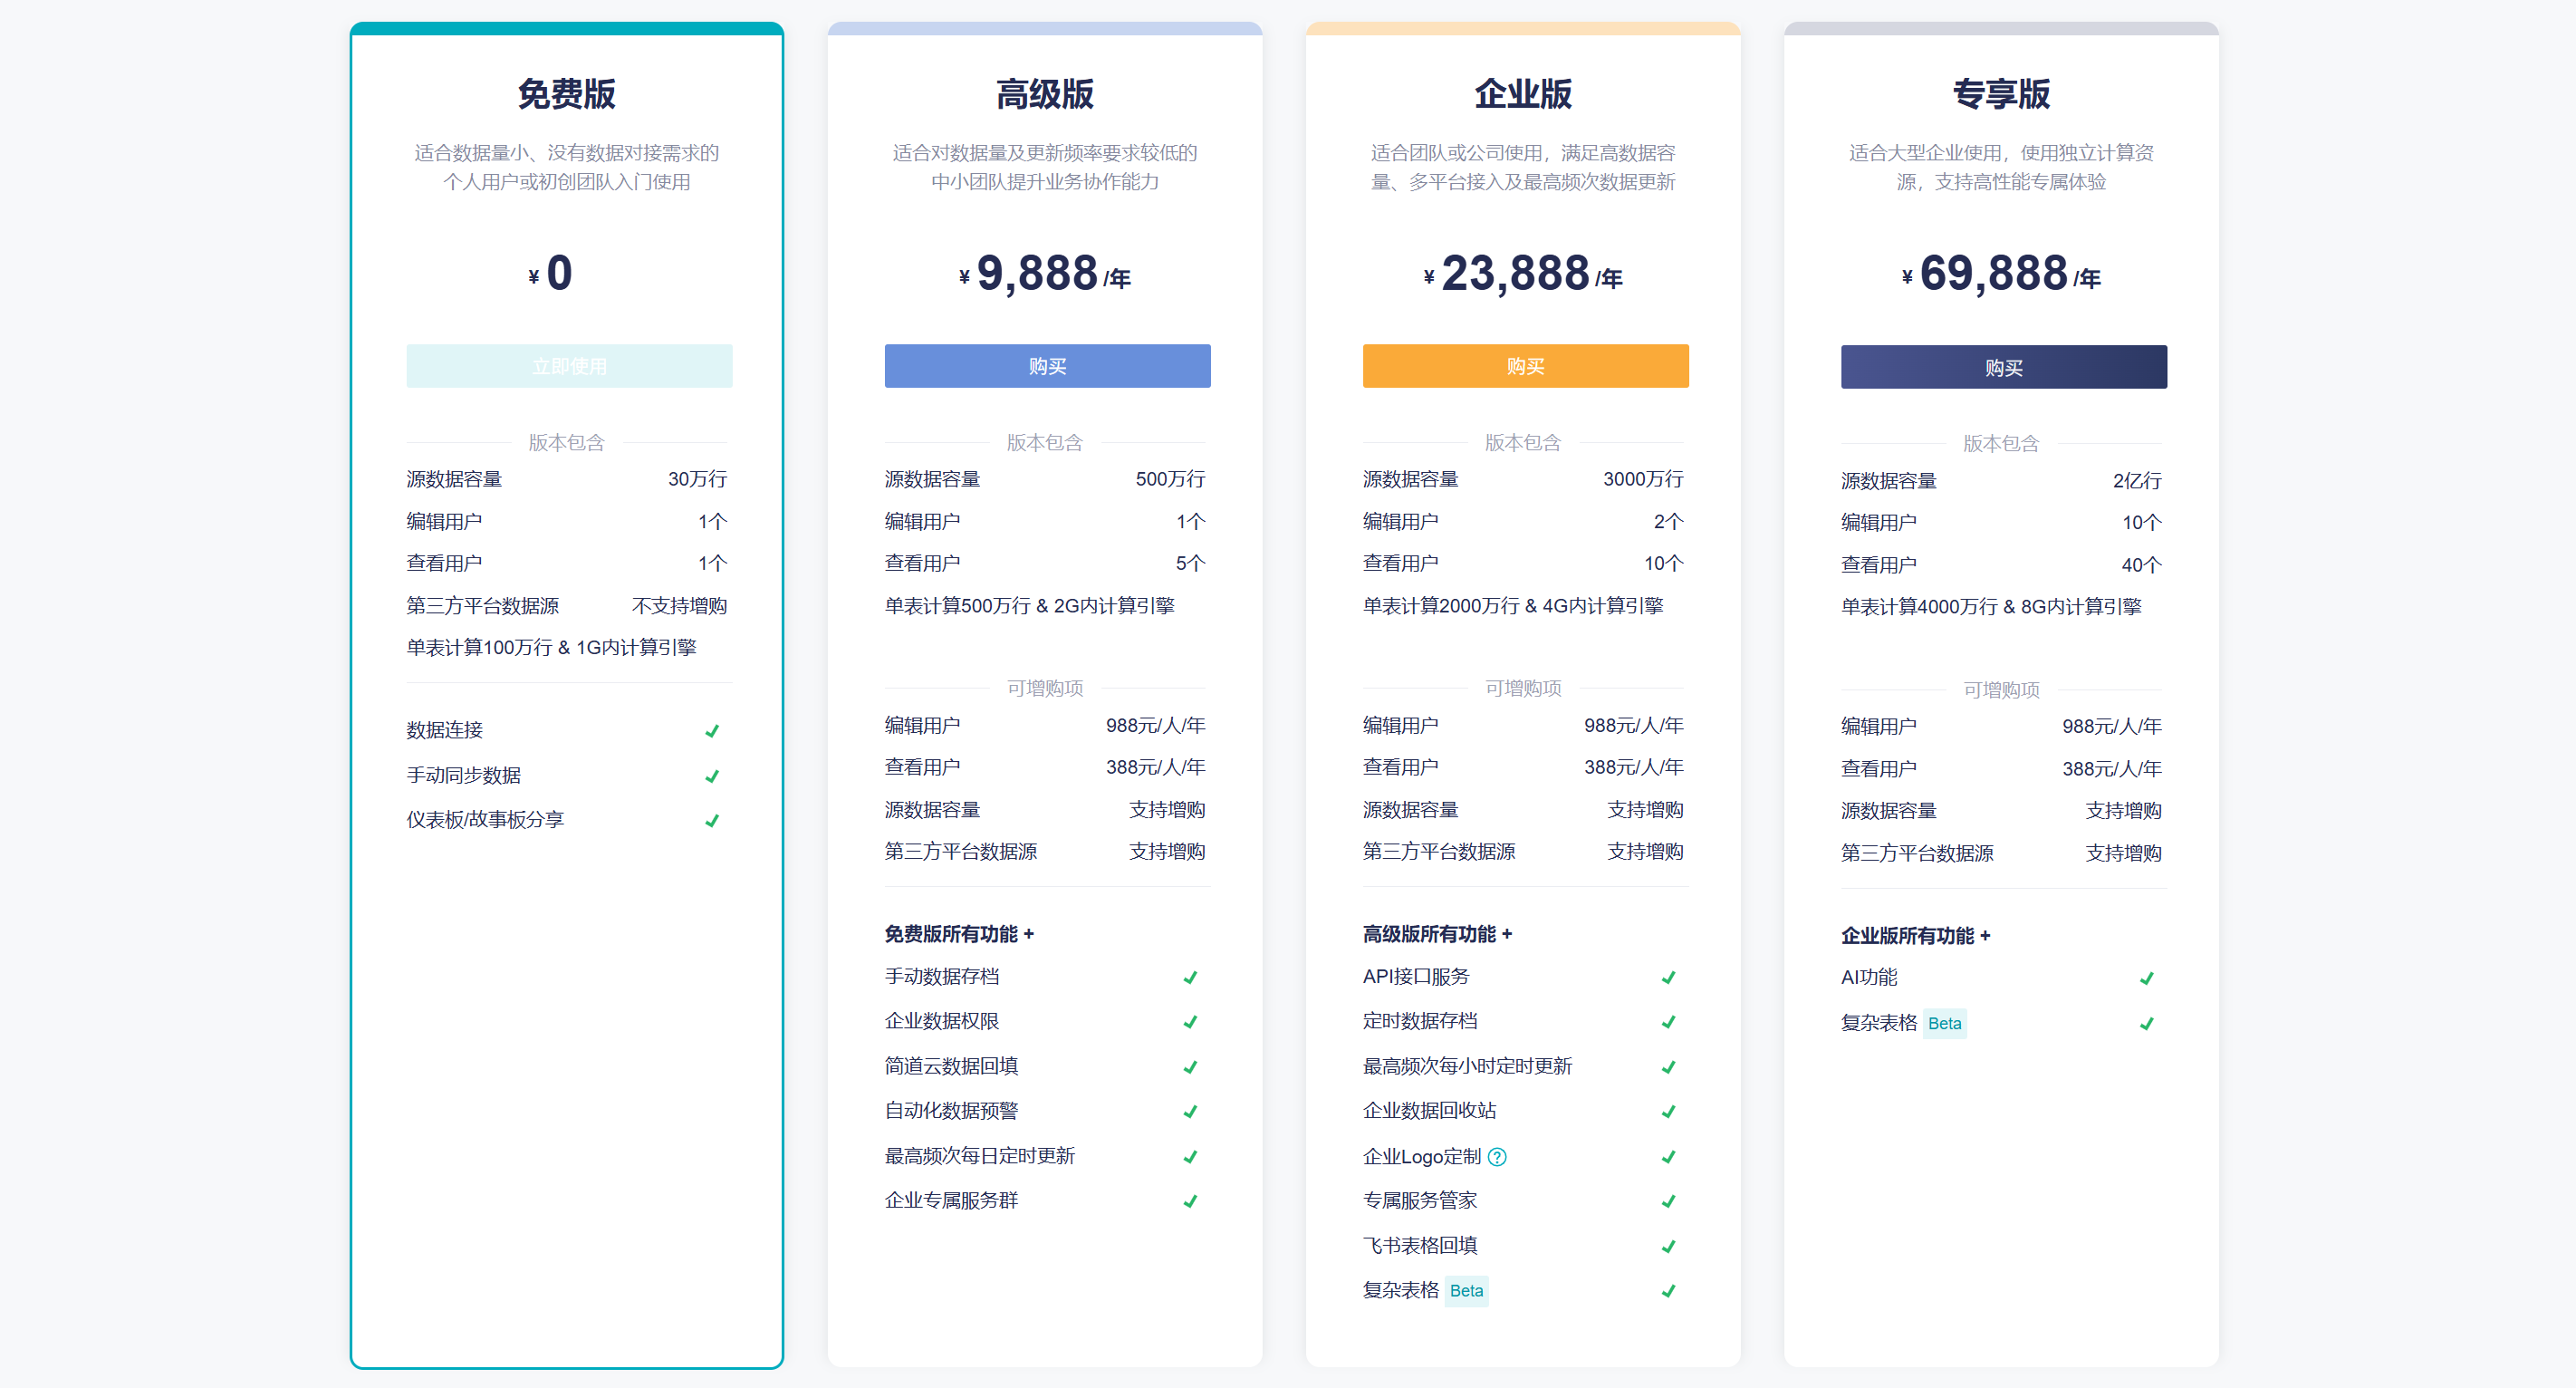Click the ¥69,888/年 price
The image size is (2576, 1388).
[x=2001, y=274]
